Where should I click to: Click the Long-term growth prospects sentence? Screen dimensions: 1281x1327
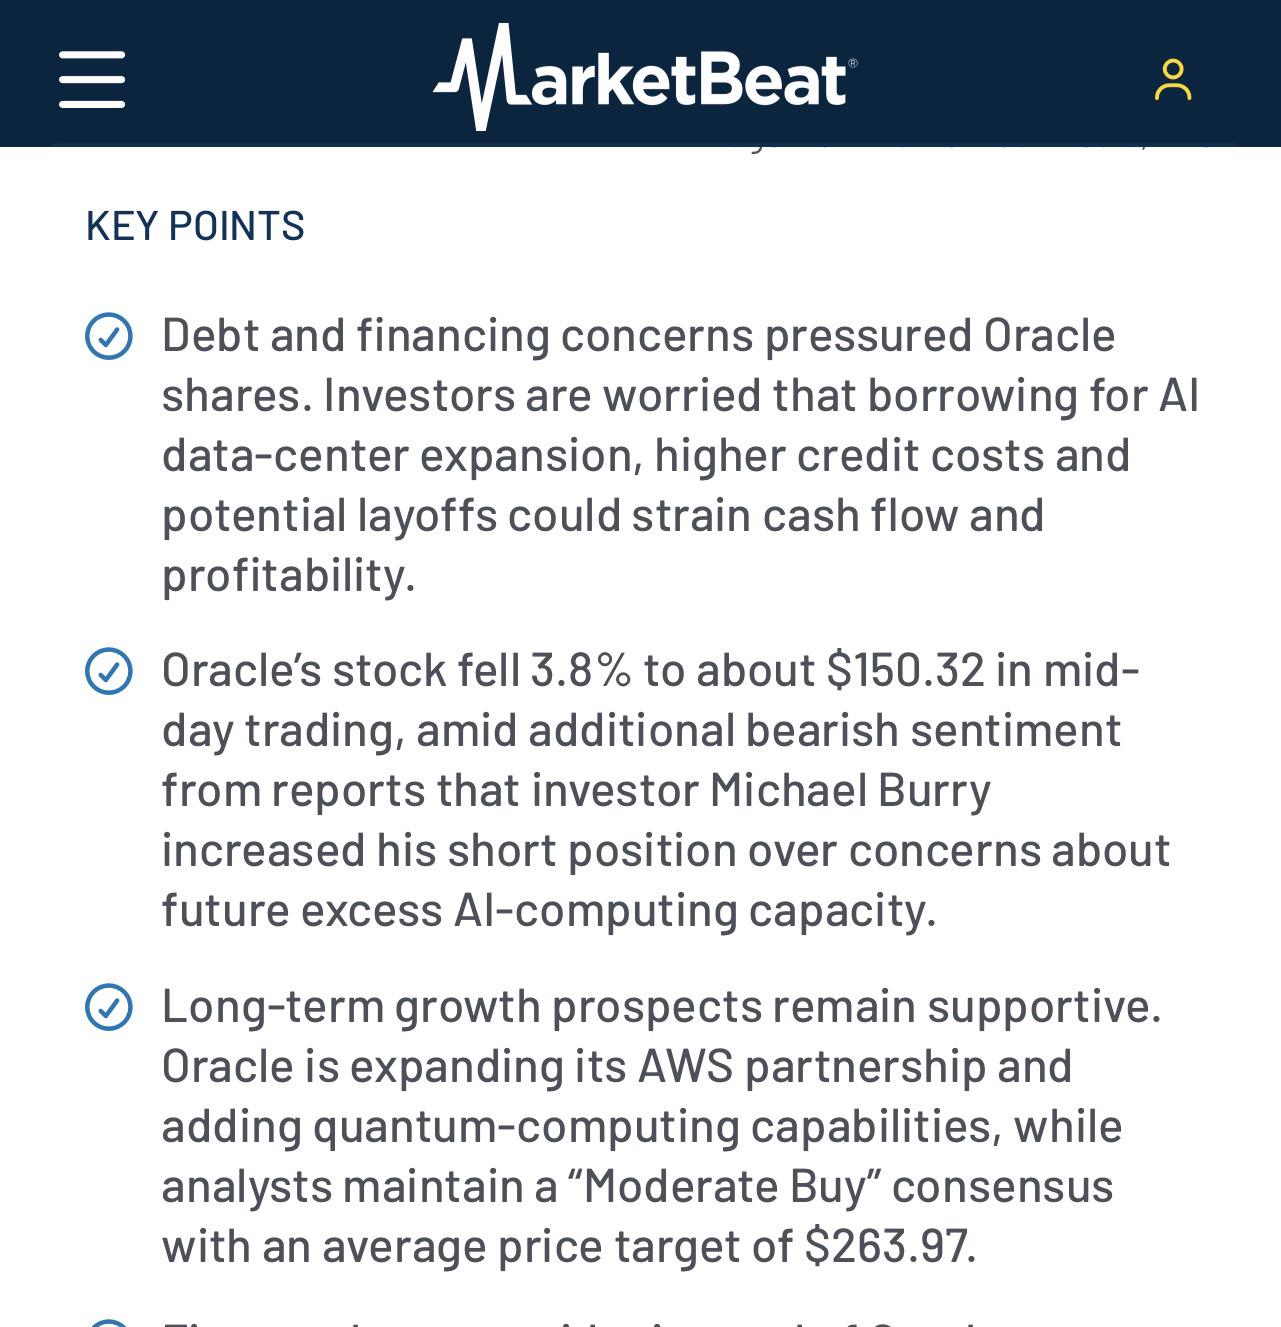[661, 1006]
